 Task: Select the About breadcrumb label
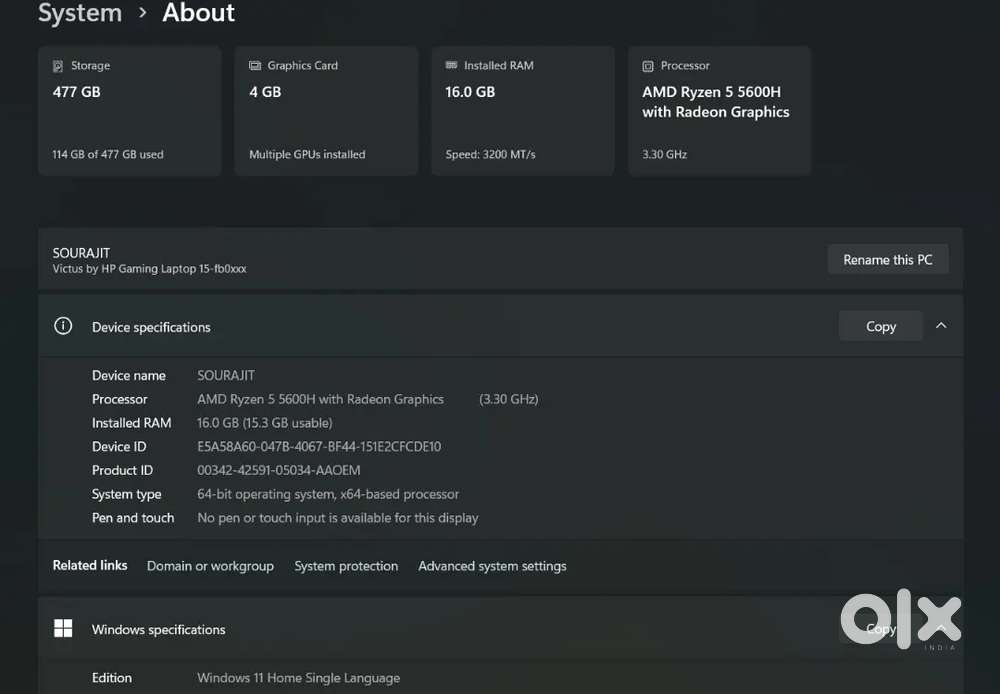point(198,14)
